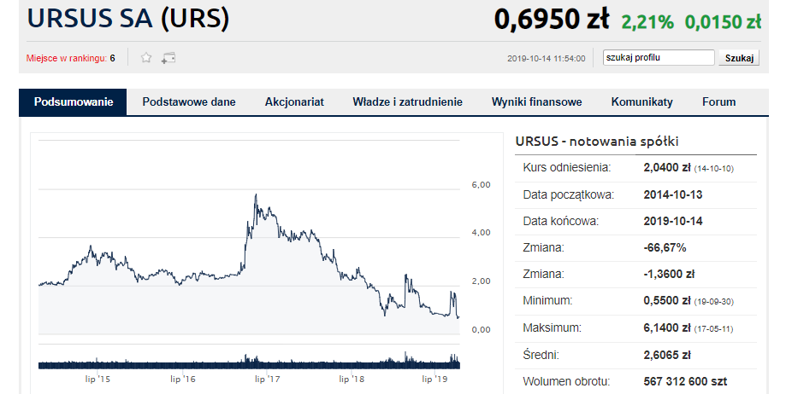The width and height of the screenshot is (786, 394).
Task: Open the Wyniki finansowe tab
Action: tap(537, 102)
